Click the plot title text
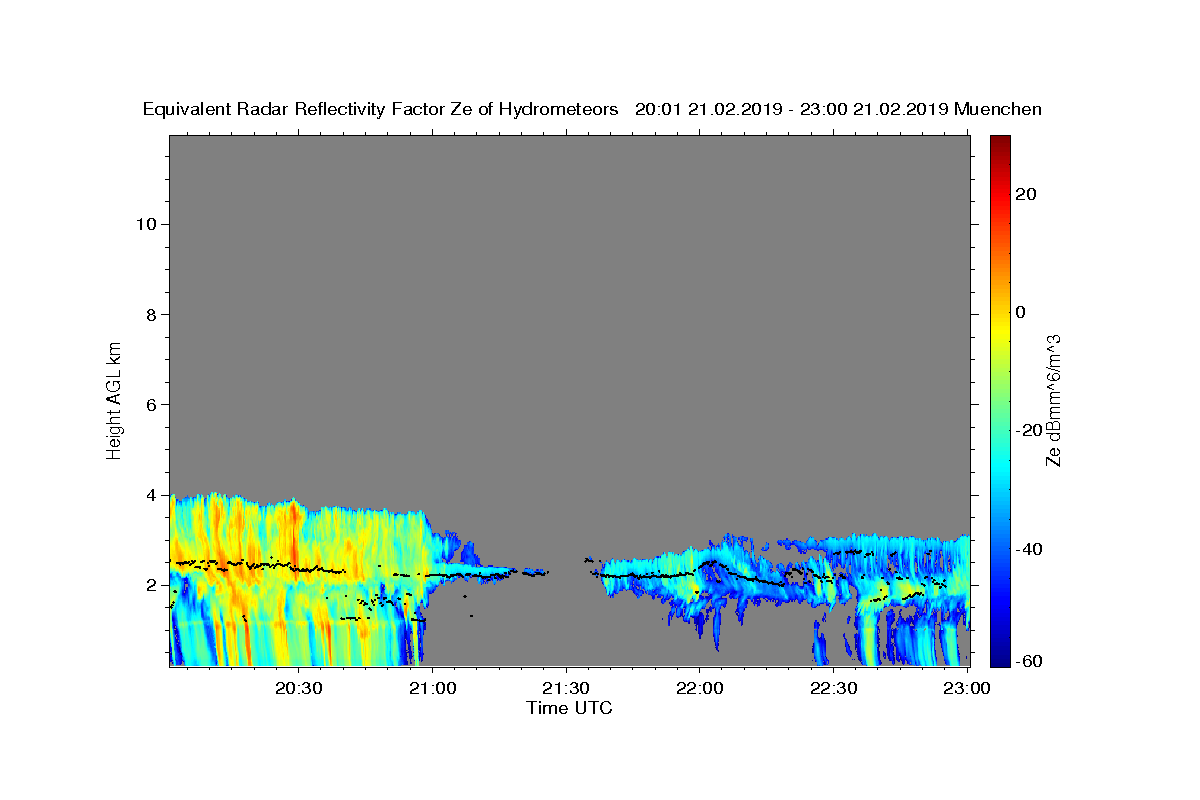Viewport: 1200px width, 800px height. (x=592, y=109)
